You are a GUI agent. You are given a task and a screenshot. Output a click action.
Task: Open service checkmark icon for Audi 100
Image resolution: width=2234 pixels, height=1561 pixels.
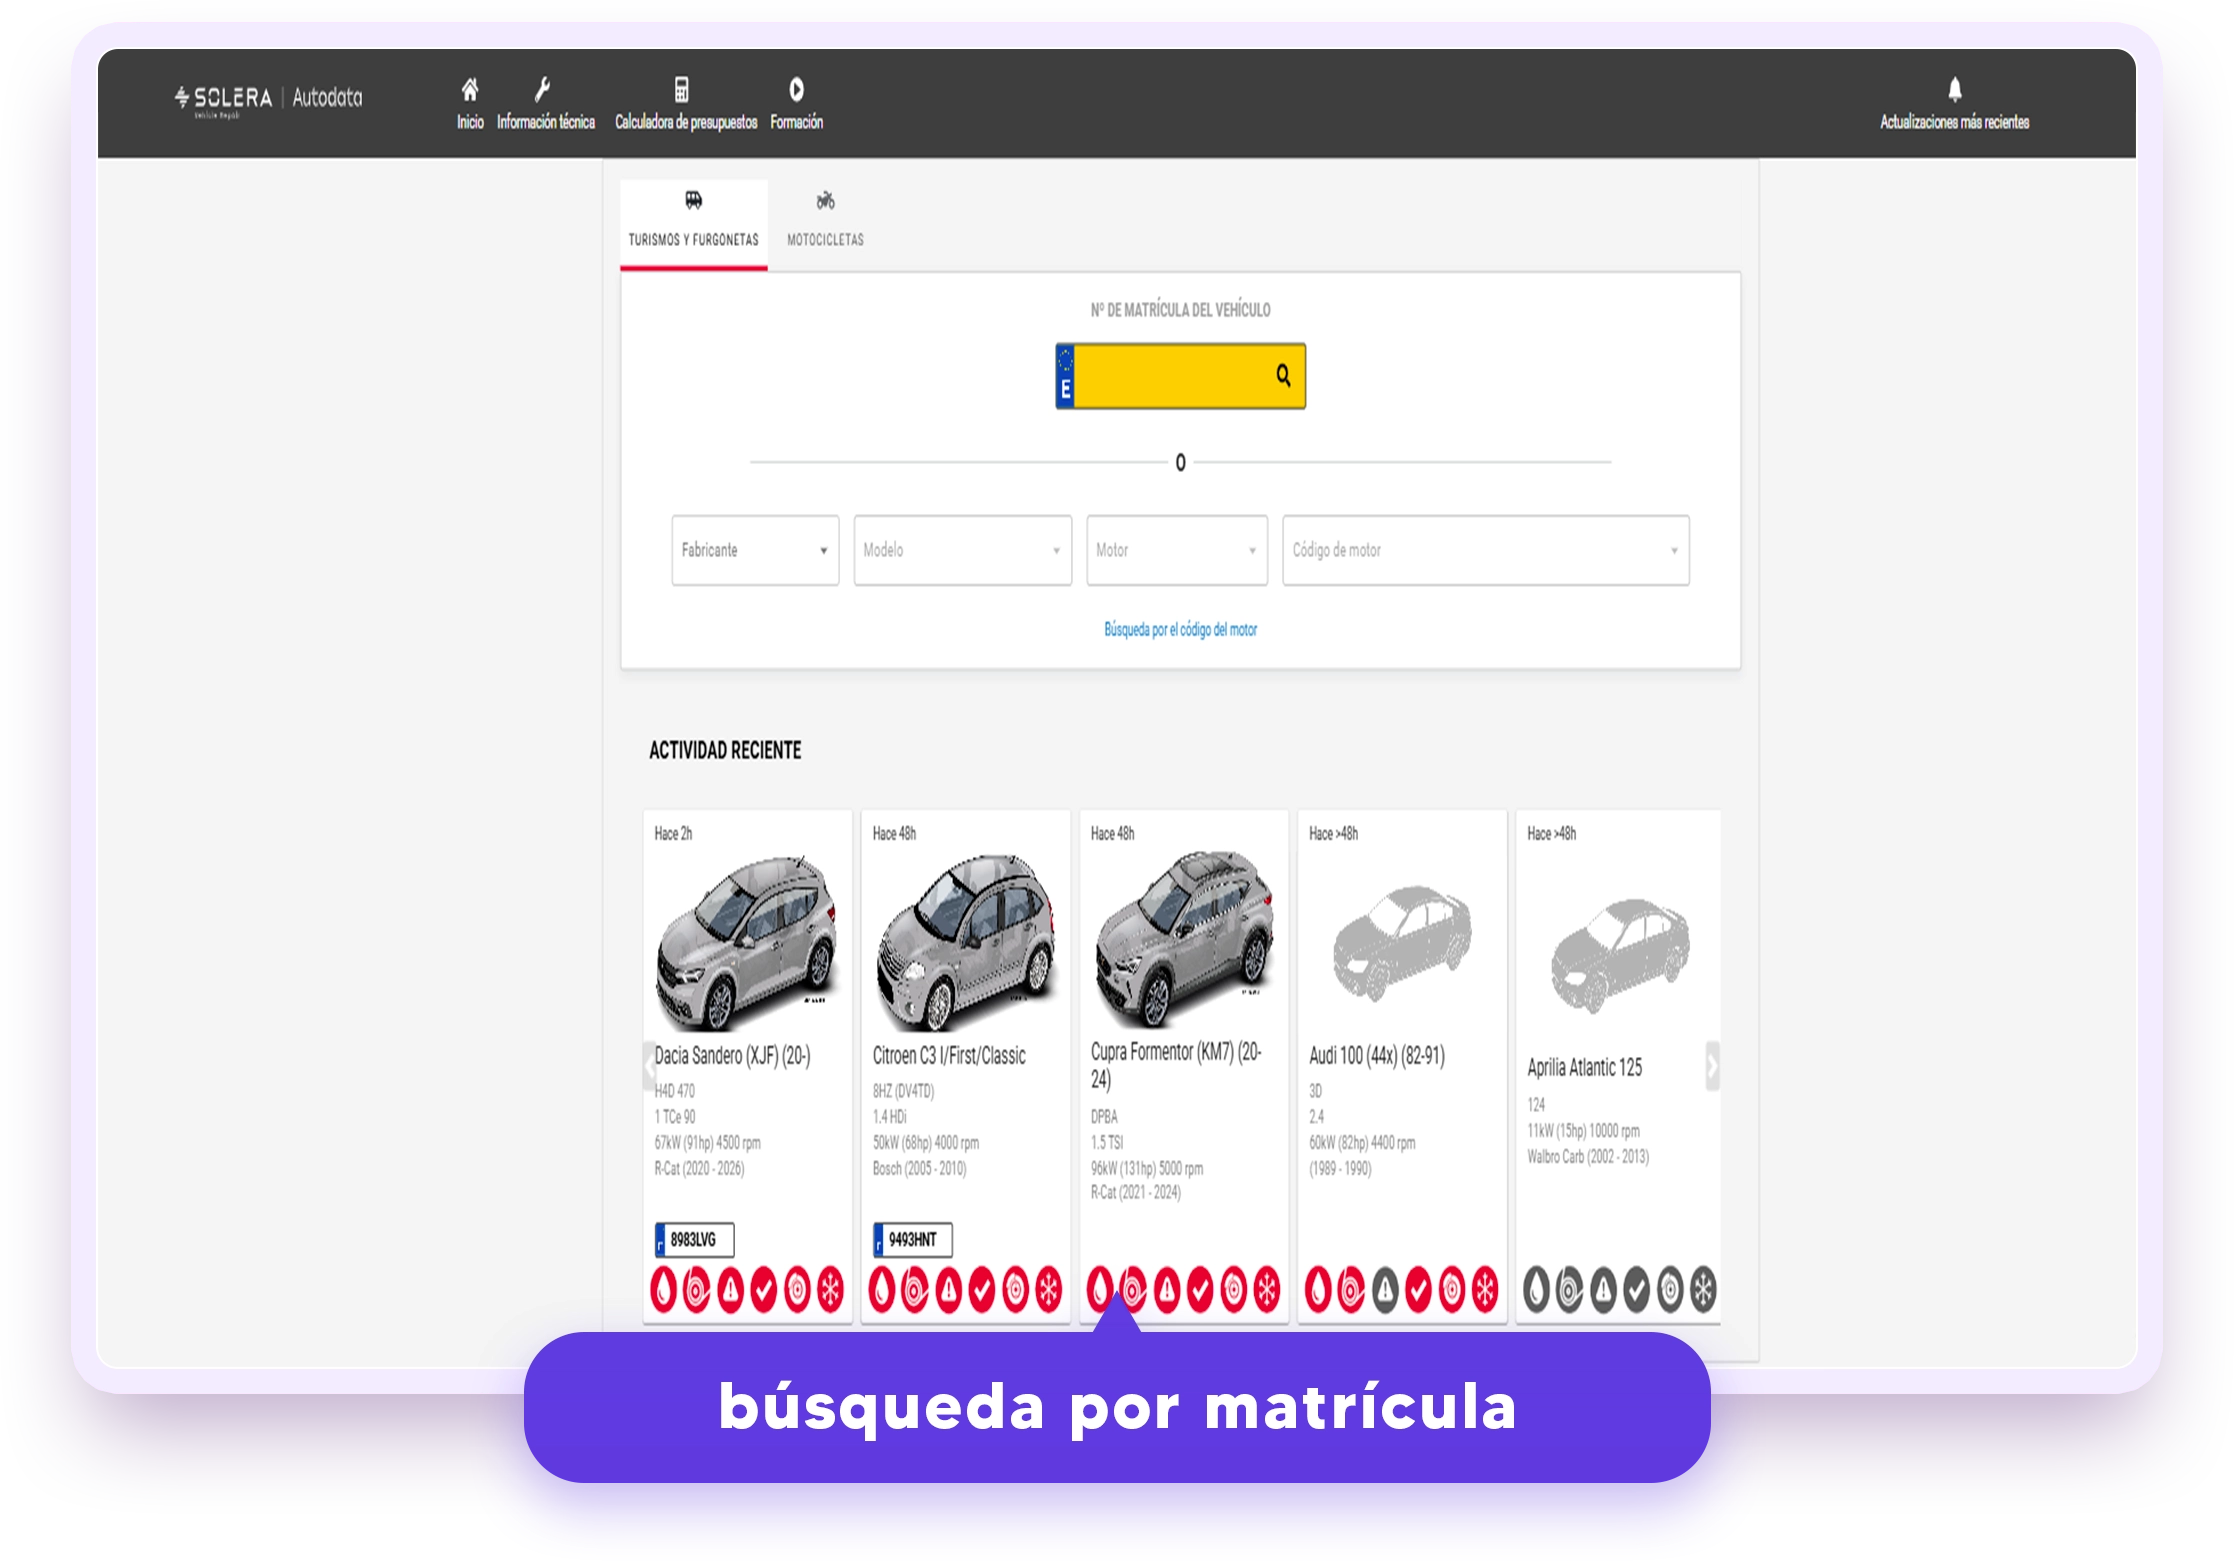1418,1289
